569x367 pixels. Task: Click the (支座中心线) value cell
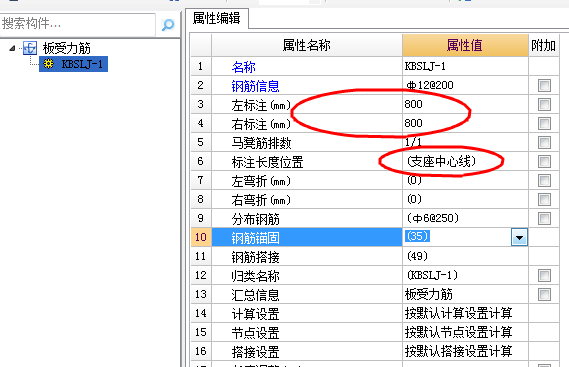coord(465,161)
